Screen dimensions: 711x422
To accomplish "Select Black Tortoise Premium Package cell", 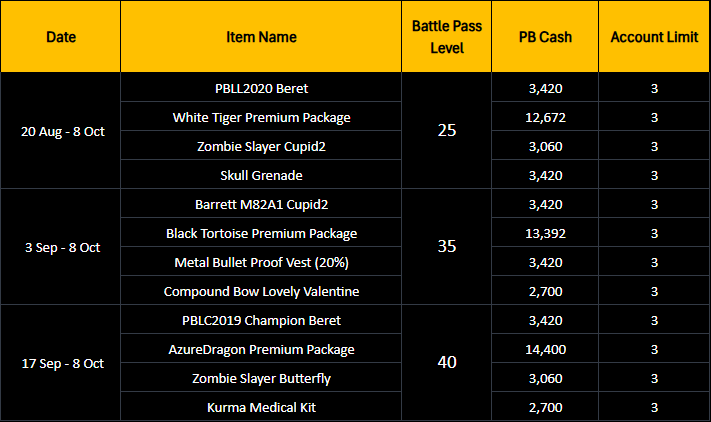I will click(x=261, y=233).
